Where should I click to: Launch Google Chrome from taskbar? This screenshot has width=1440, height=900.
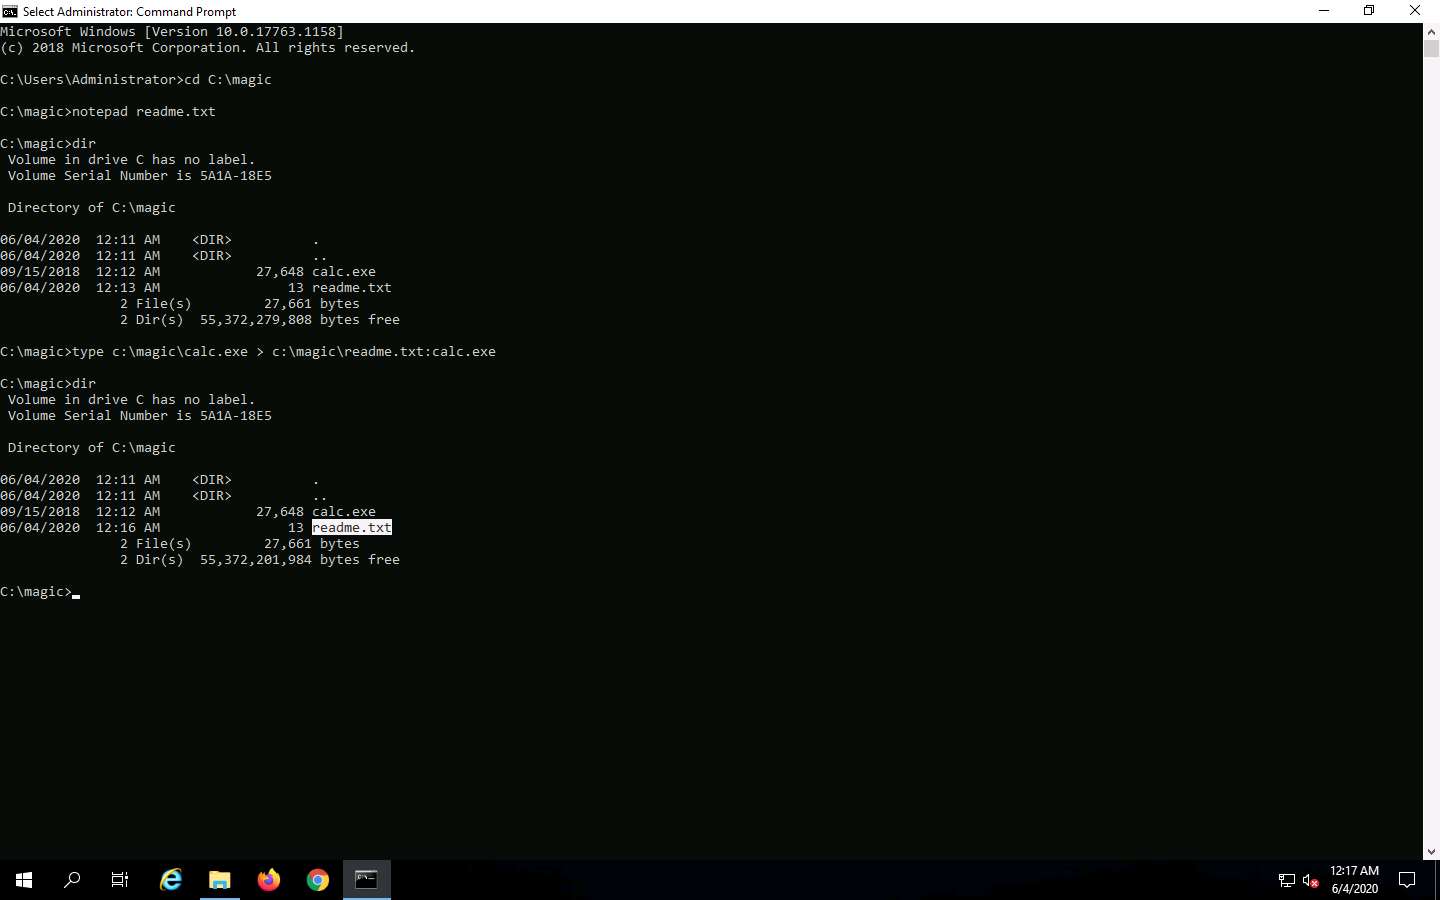coord(318,880)
